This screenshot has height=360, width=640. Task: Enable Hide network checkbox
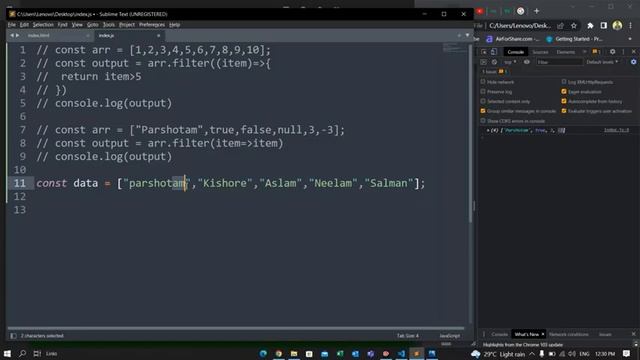click(x=483, y=82)
